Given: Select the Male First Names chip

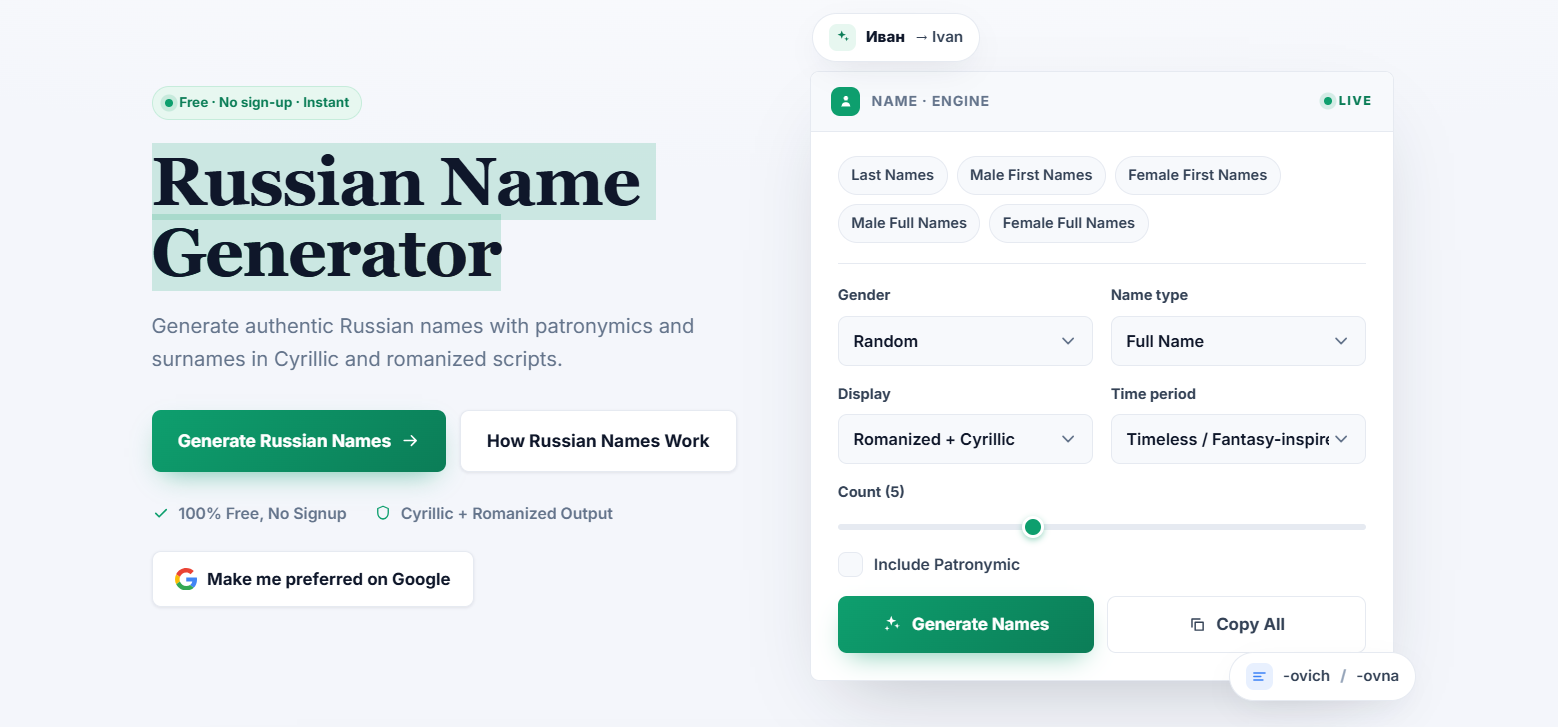Looking at the screenshot, I should (1031, 175).
